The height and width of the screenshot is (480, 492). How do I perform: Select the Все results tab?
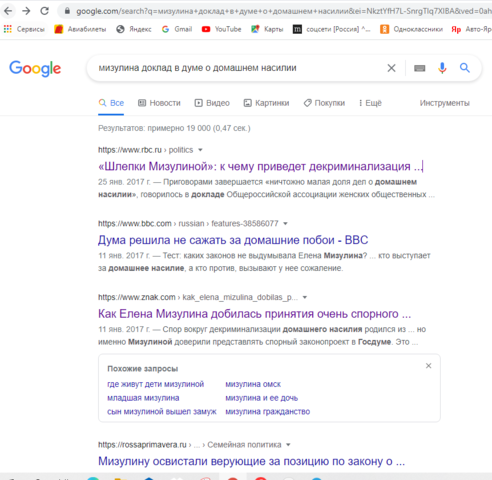111,103
